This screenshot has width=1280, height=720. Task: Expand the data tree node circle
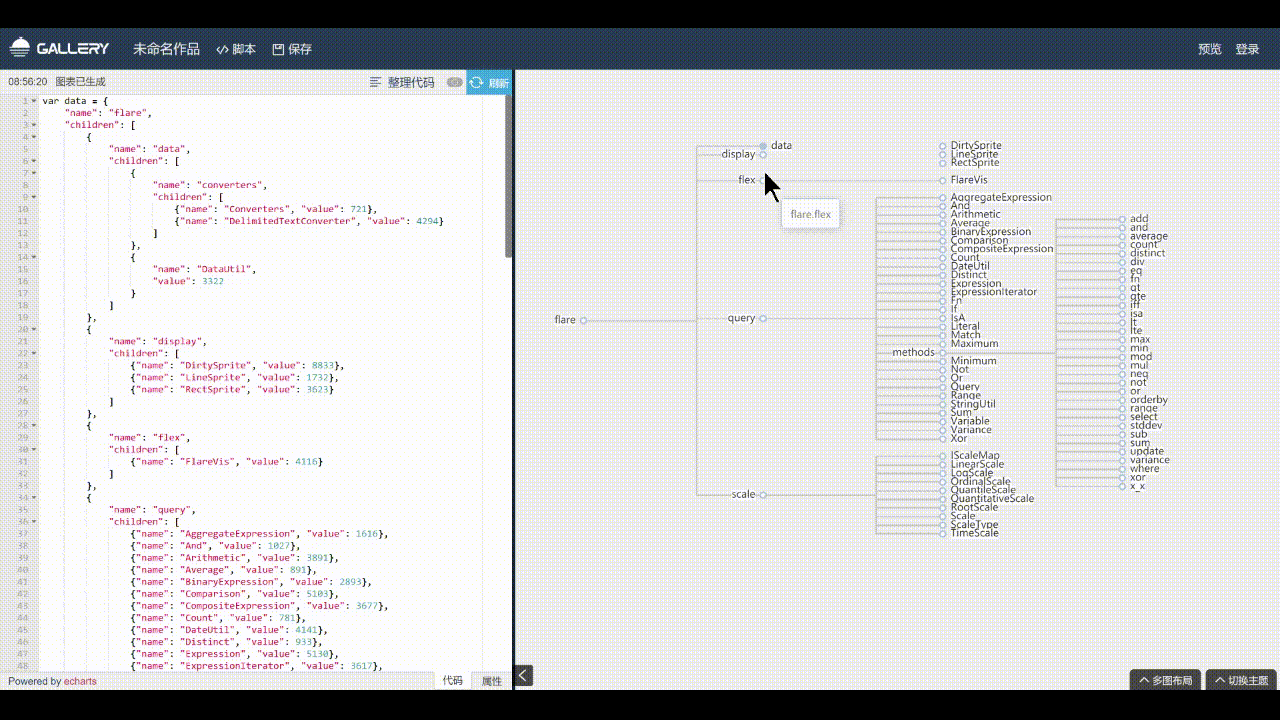[763, 146]
